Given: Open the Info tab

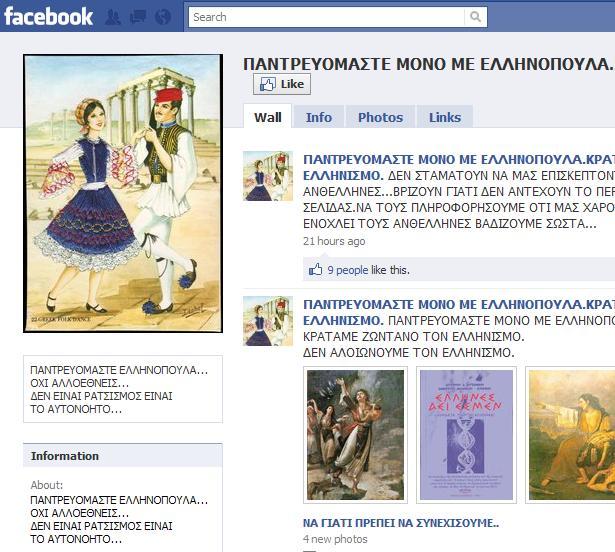Looking at the screenshot, I should pos(318,117).
